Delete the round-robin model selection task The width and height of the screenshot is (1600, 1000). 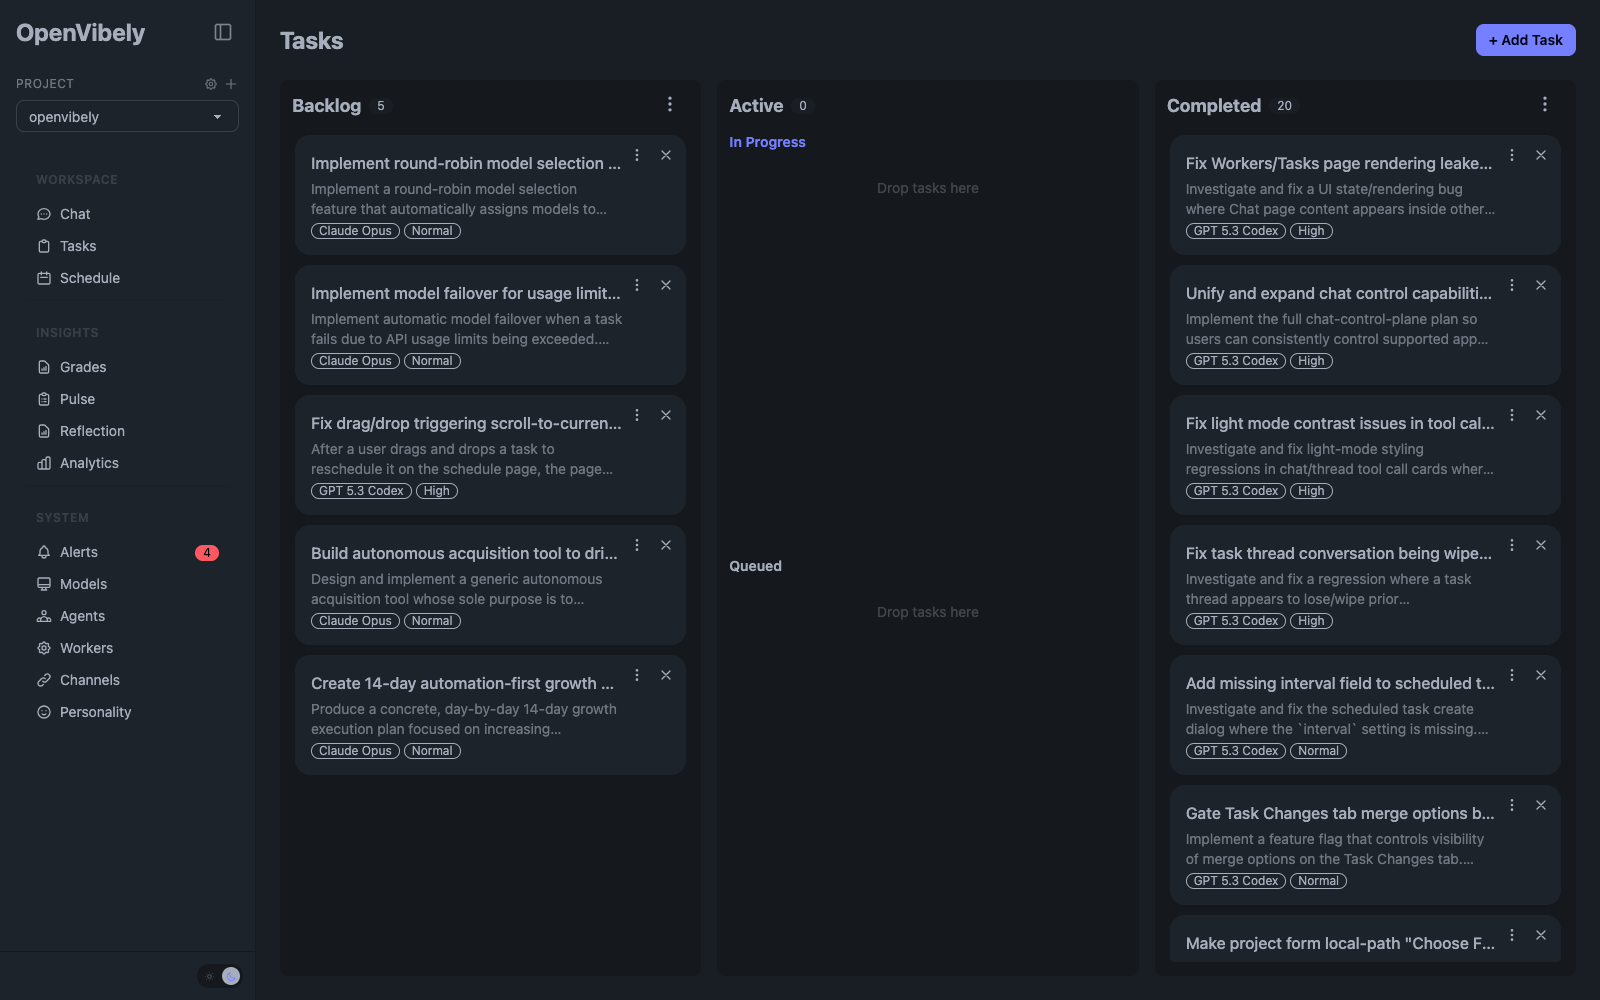[x=666, y=155]
